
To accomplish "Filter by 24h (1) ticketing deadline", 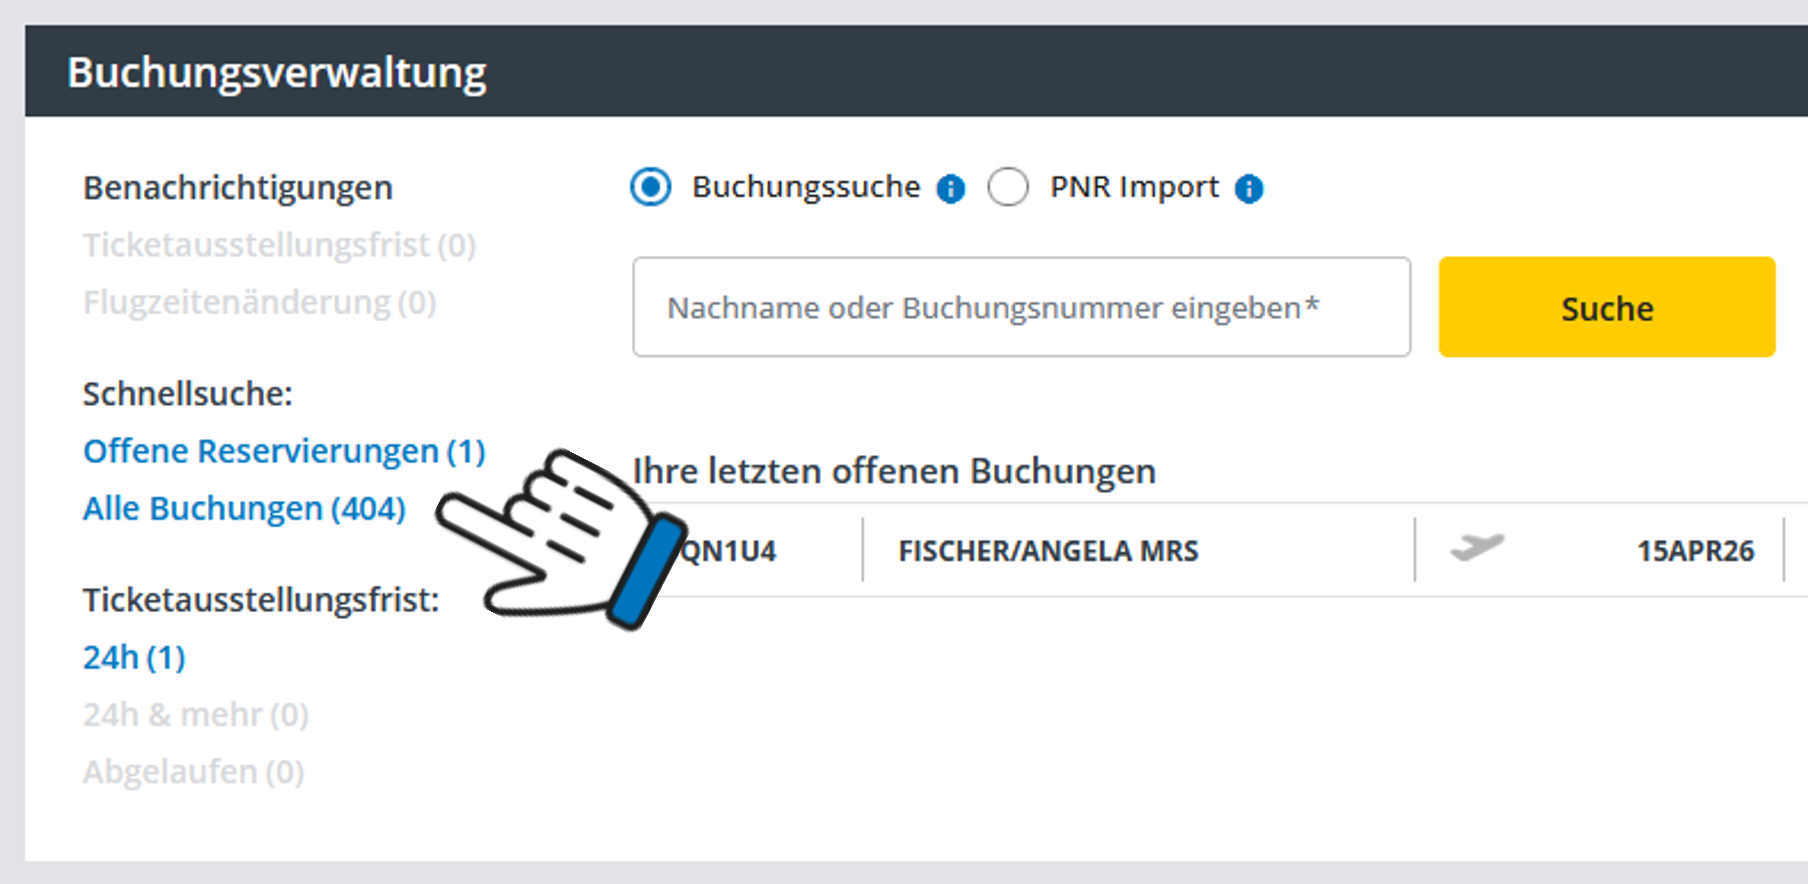I will (134, 657).
